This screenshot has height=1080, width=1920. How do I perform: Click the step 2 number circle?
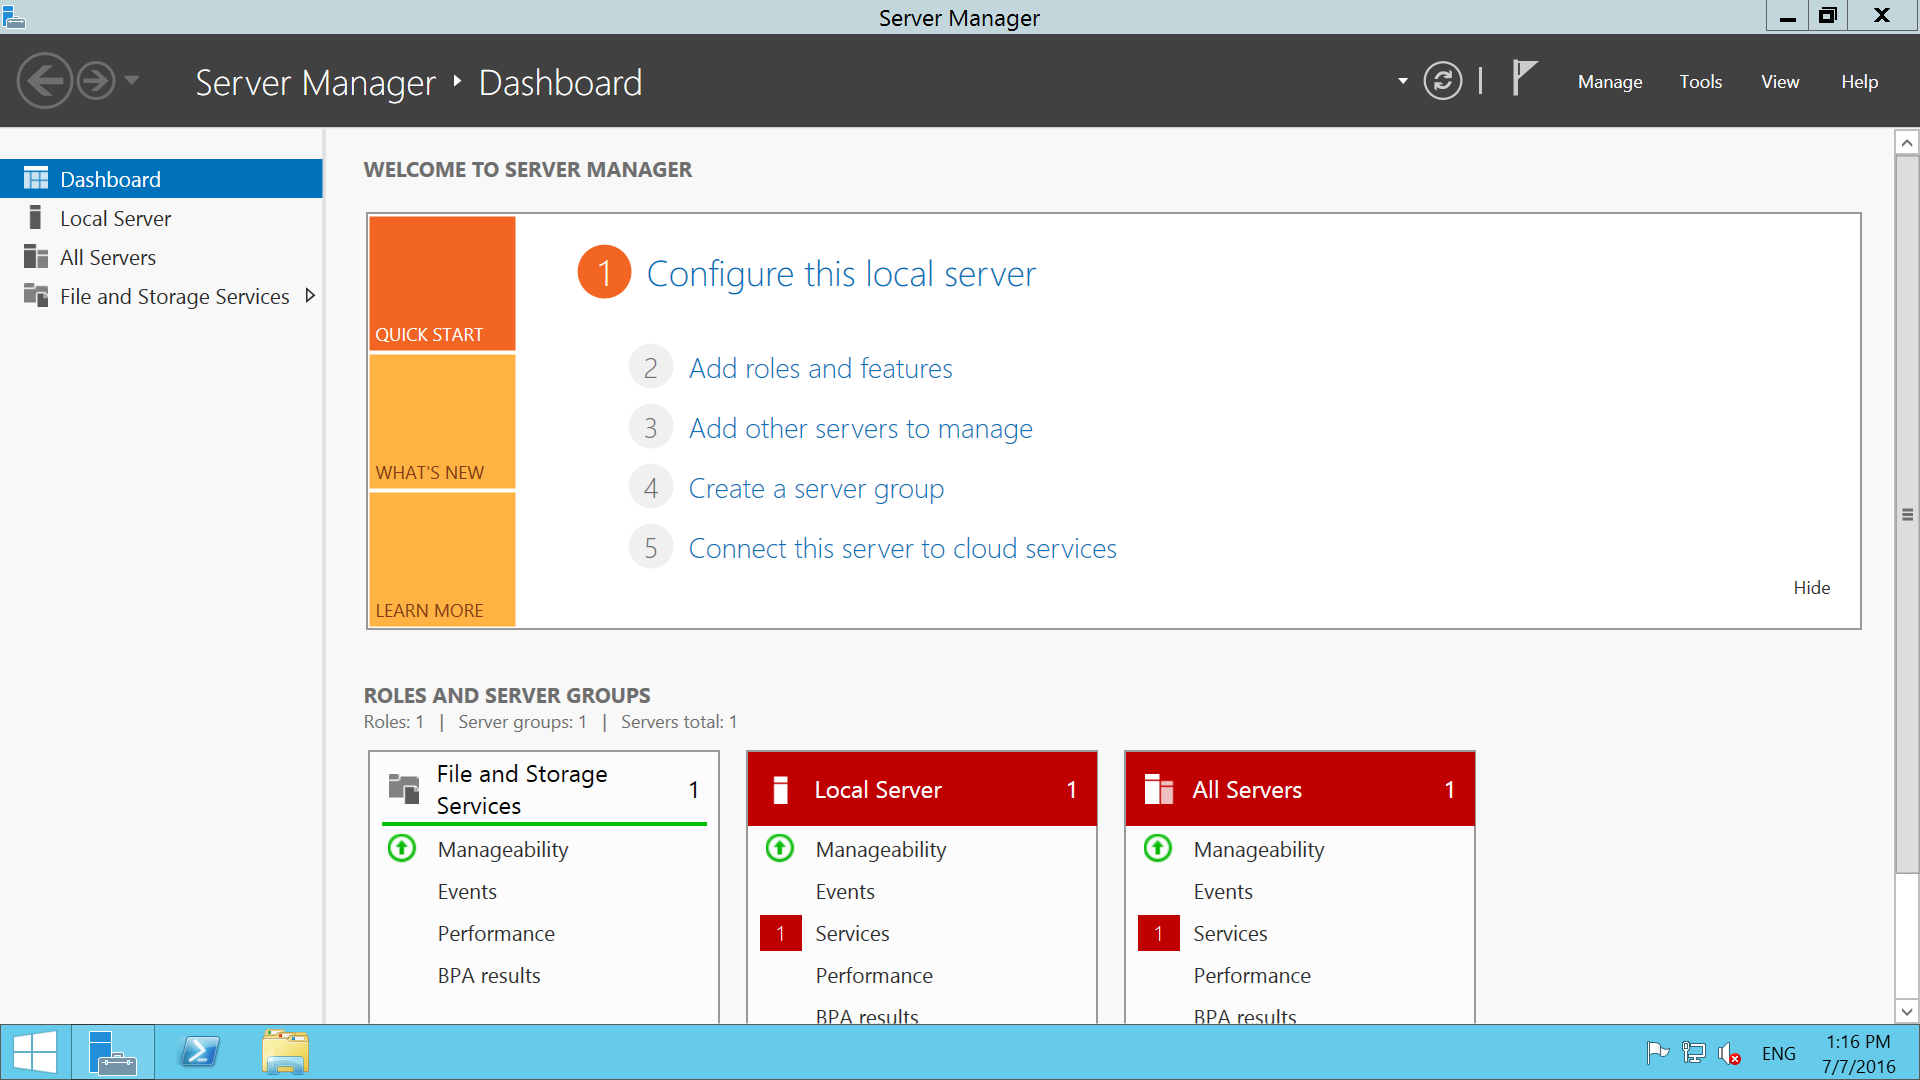(650, 368)
